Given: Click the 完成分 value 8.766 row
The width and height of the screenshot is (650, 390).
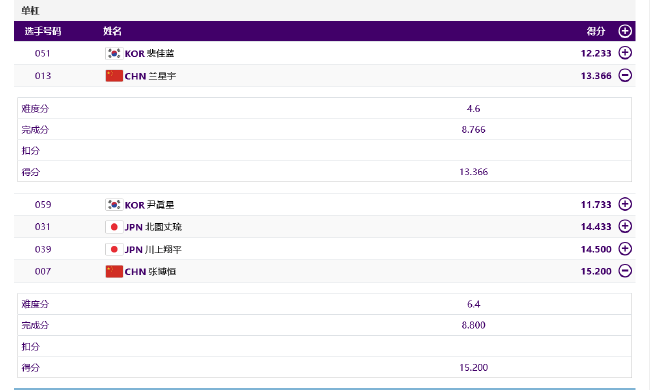Looking at the screenshot, I should click(x=325, y=129).
